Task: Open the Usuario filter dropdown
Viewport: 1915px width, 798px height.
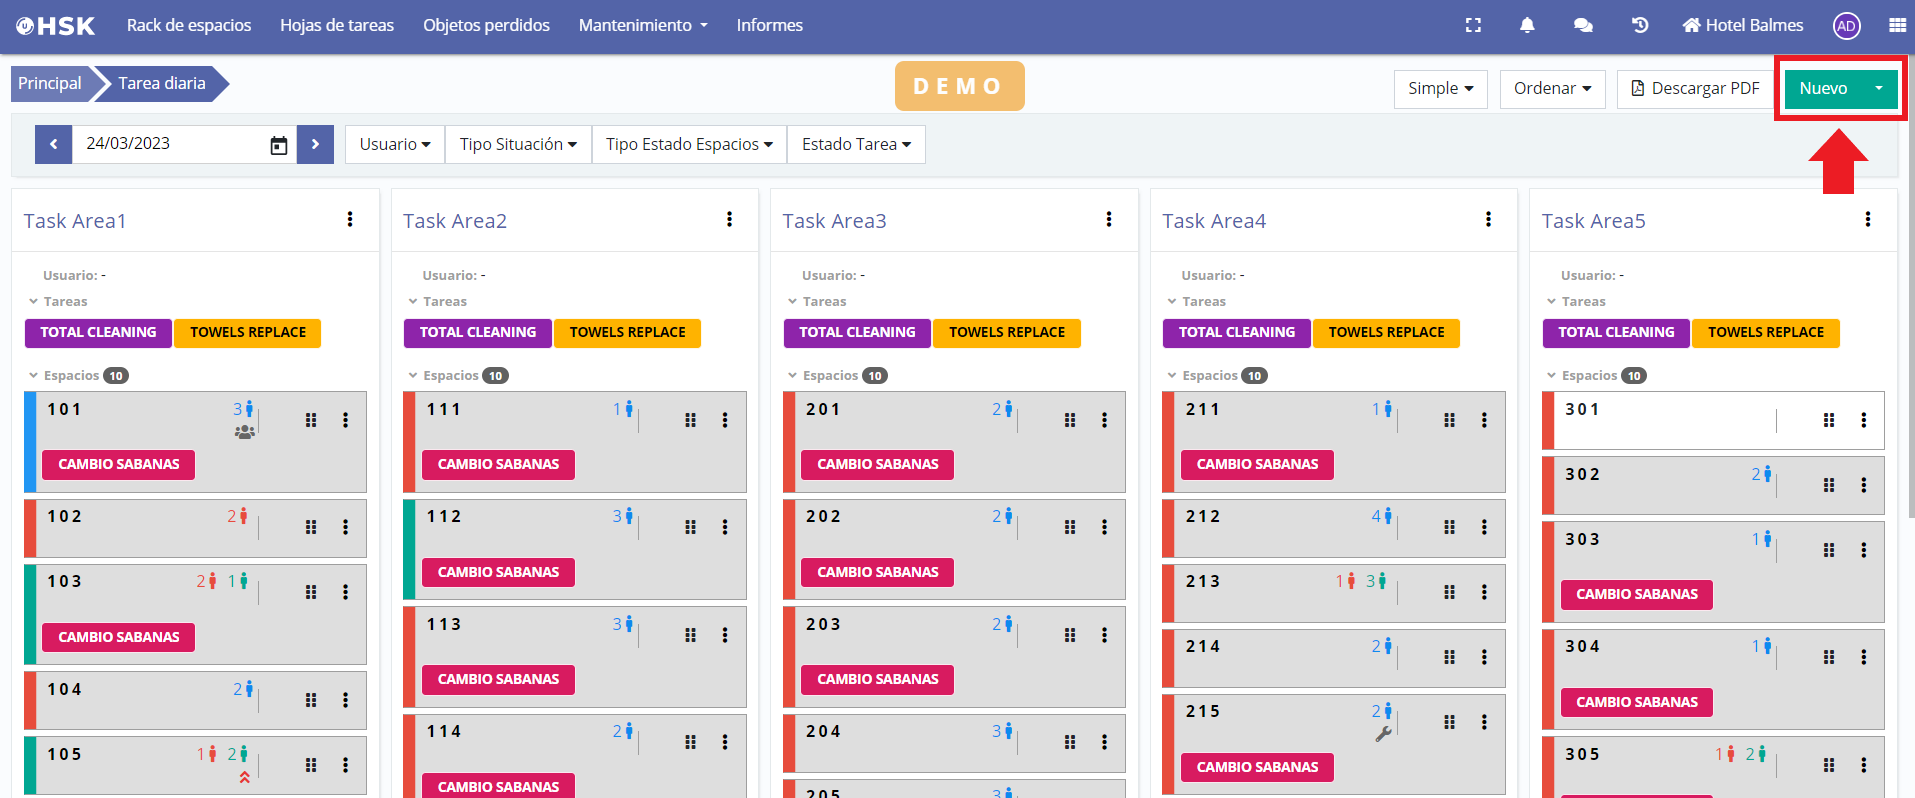Action: 395,144
